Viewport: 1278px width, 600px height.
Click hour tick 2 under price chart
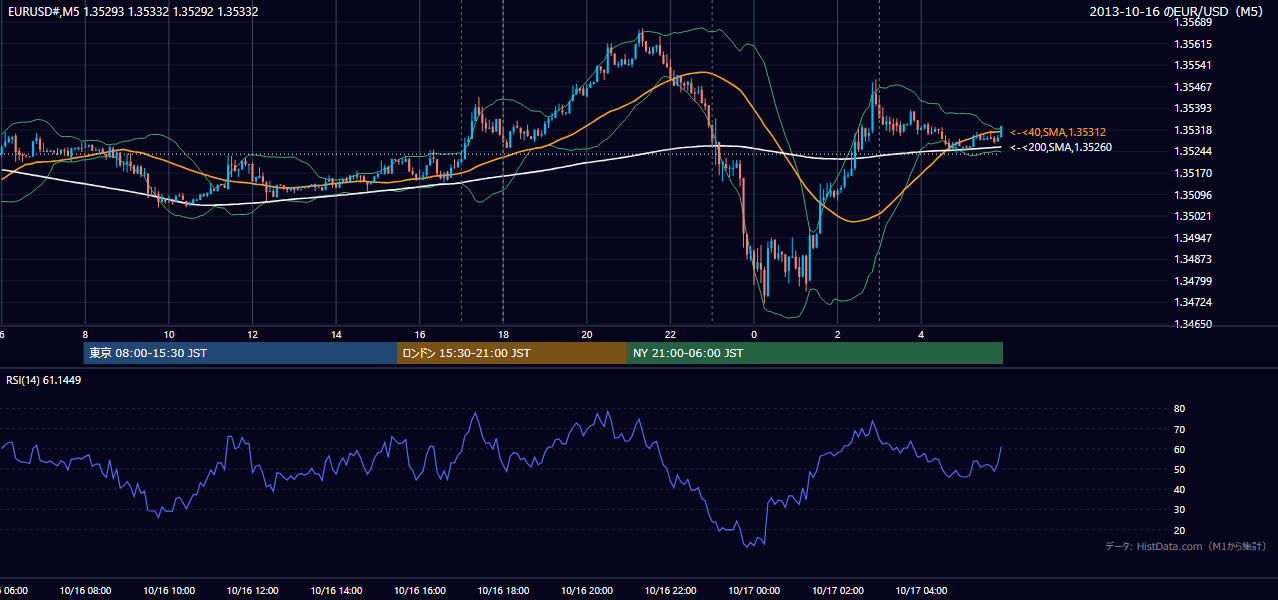[838, 334]
